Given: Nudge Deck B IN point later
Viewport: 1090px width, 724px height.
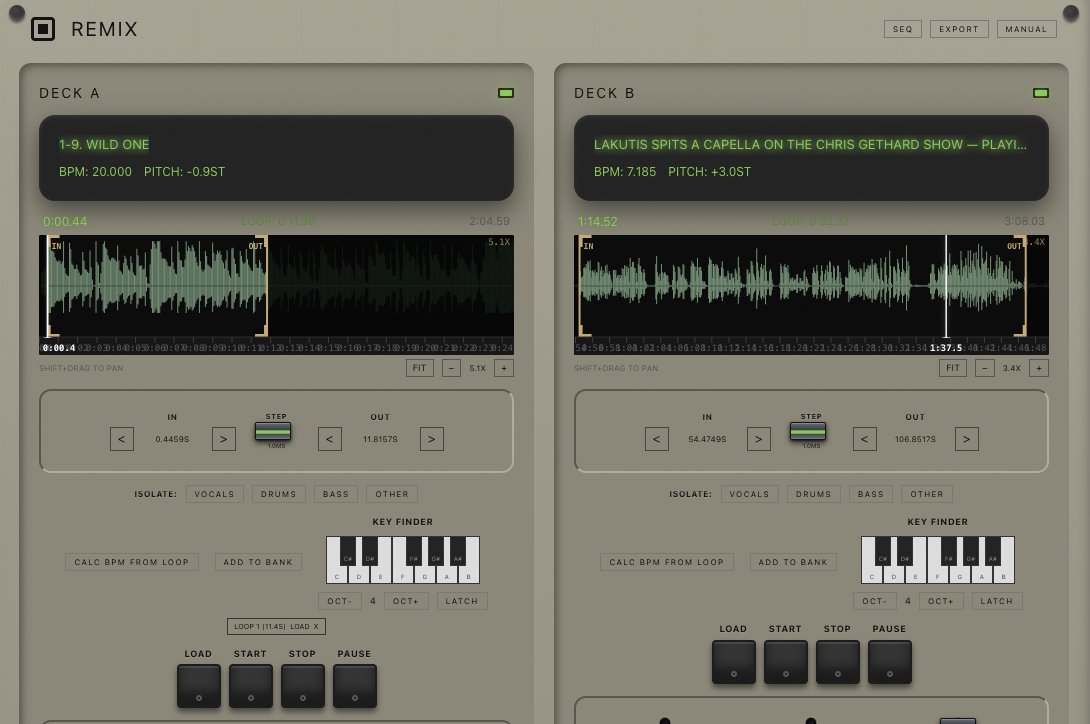Looking at the screenshot, I should tap(758, 439).
